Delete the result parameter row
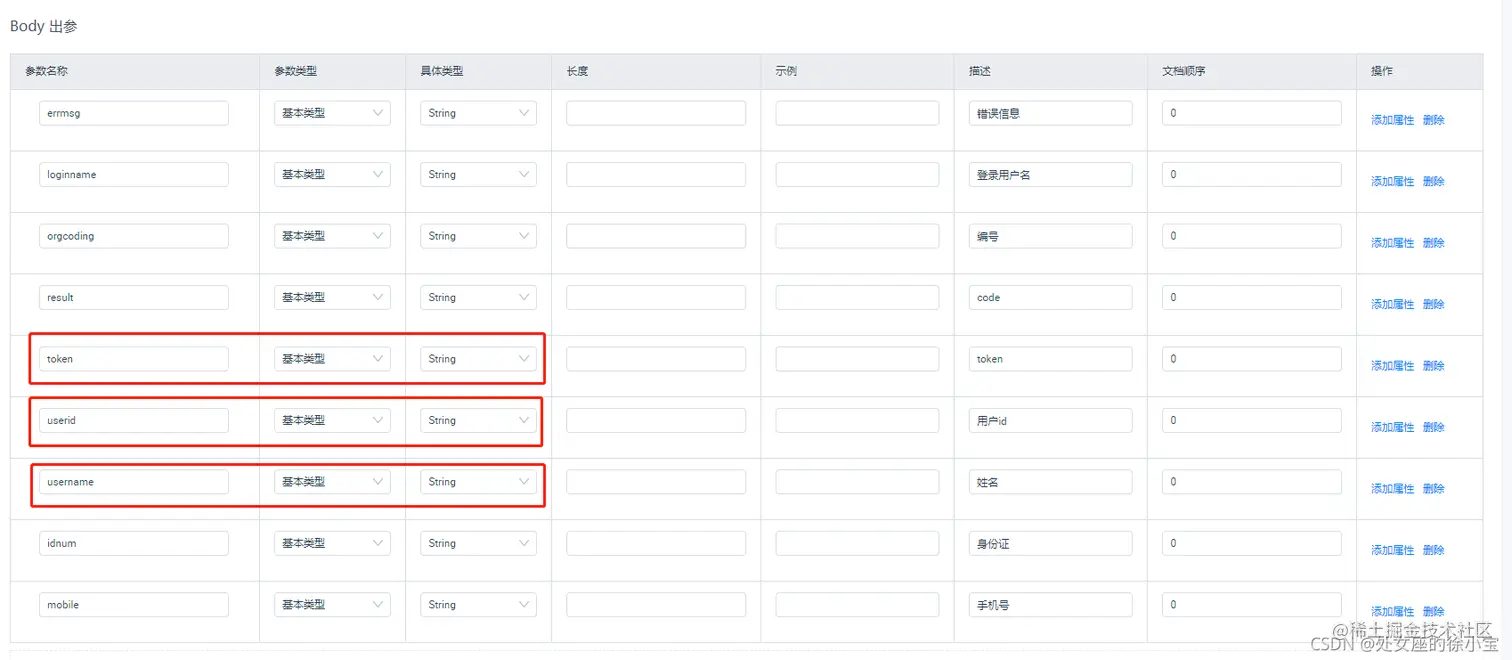The image size is (1512, 660). pyautogui.click(x=1433, y=304)
